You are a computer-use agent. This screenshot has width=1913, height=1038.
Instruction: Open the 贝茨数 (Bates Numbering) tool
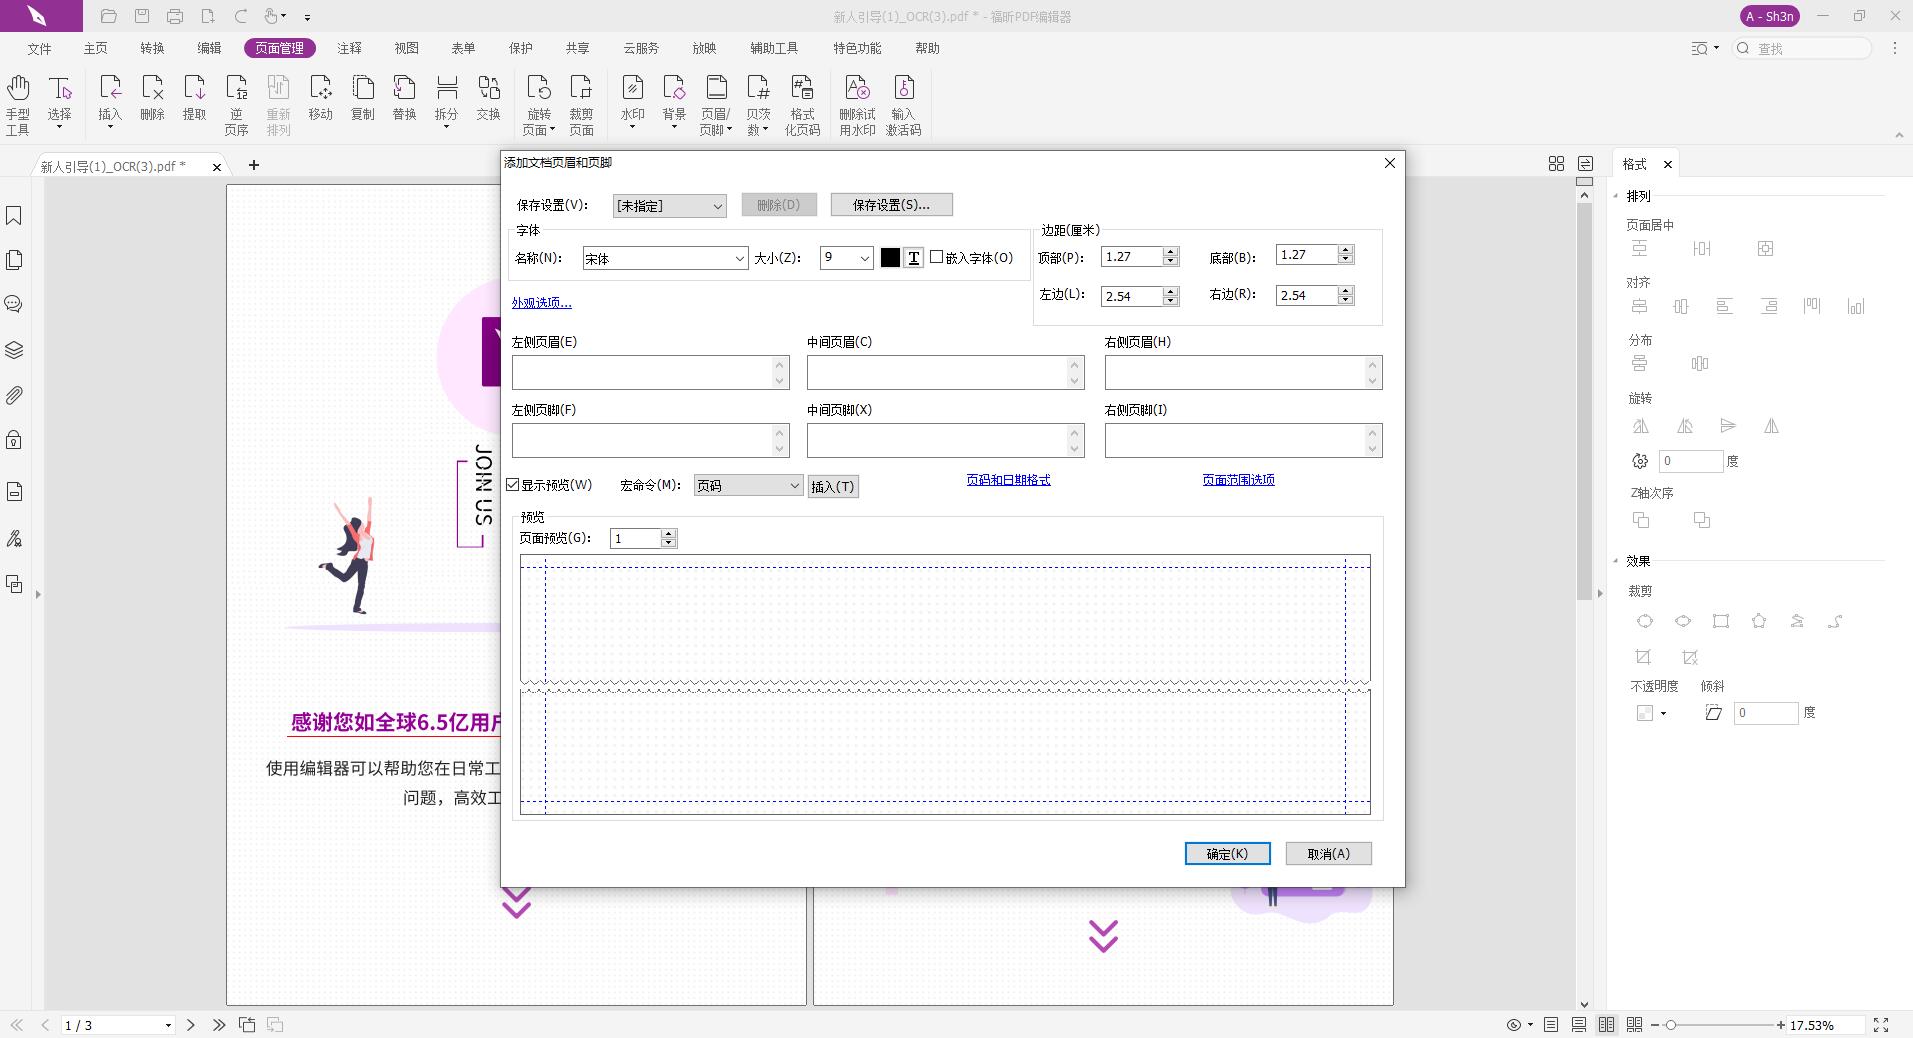click(759, 100)
